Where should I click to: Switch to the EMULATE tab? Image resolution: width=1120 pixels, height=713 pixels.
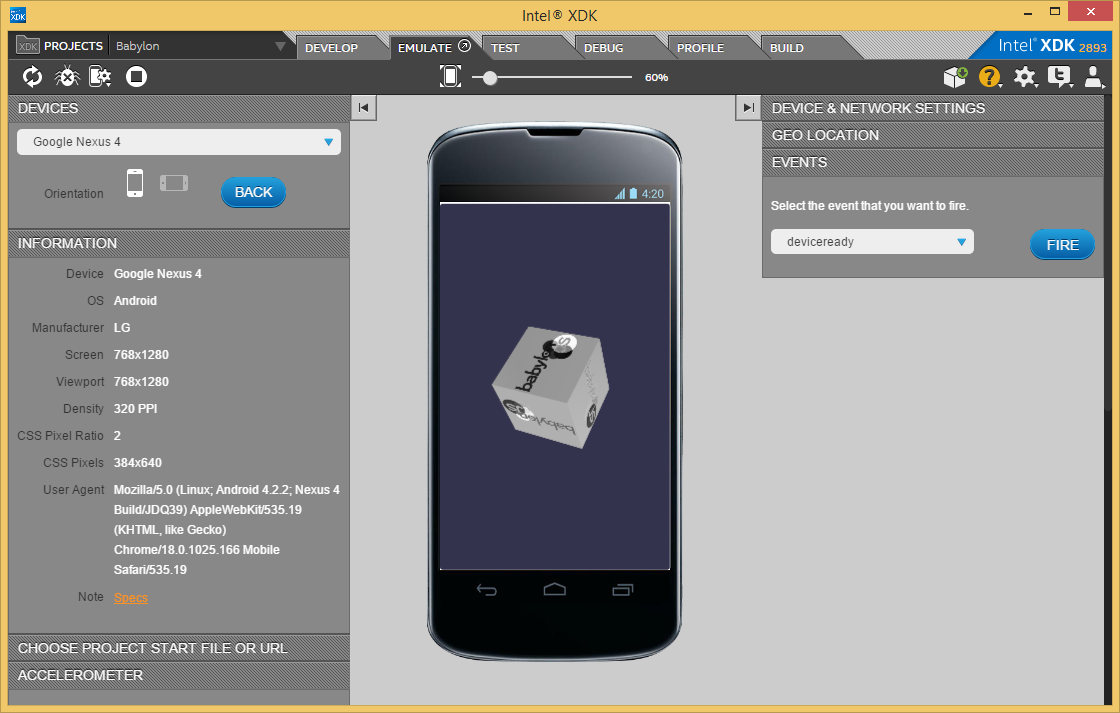coord(424,48)
